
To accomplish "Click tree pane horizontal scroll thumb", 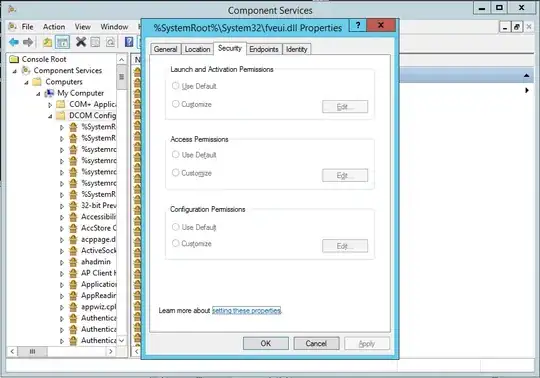I will 32,351.
